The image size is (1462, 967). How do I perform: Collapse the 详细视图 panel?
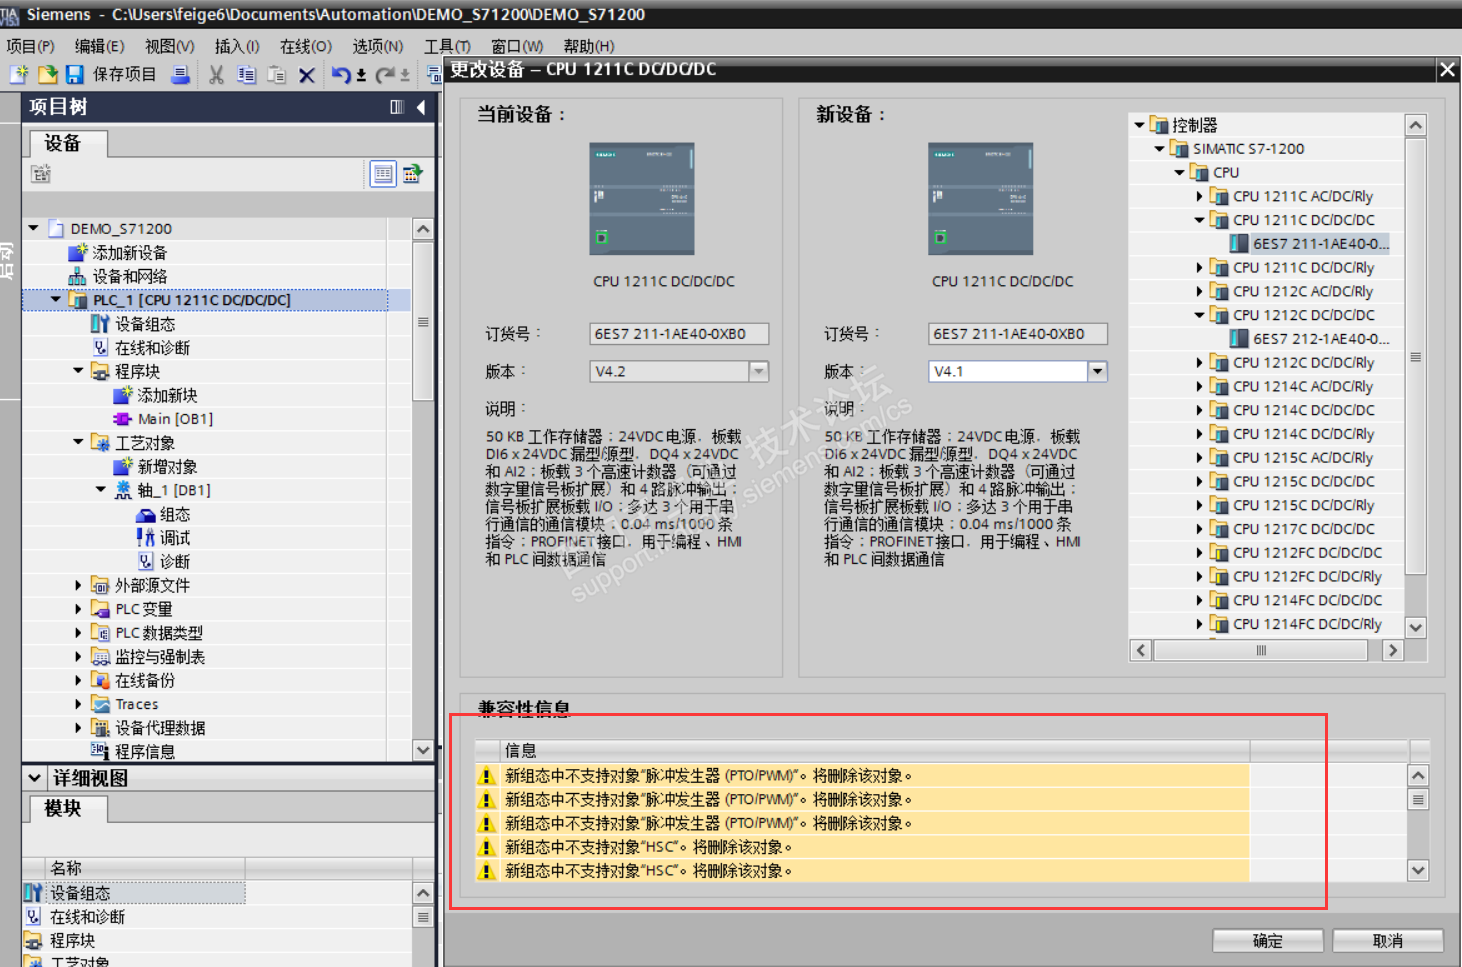point(34,778)
